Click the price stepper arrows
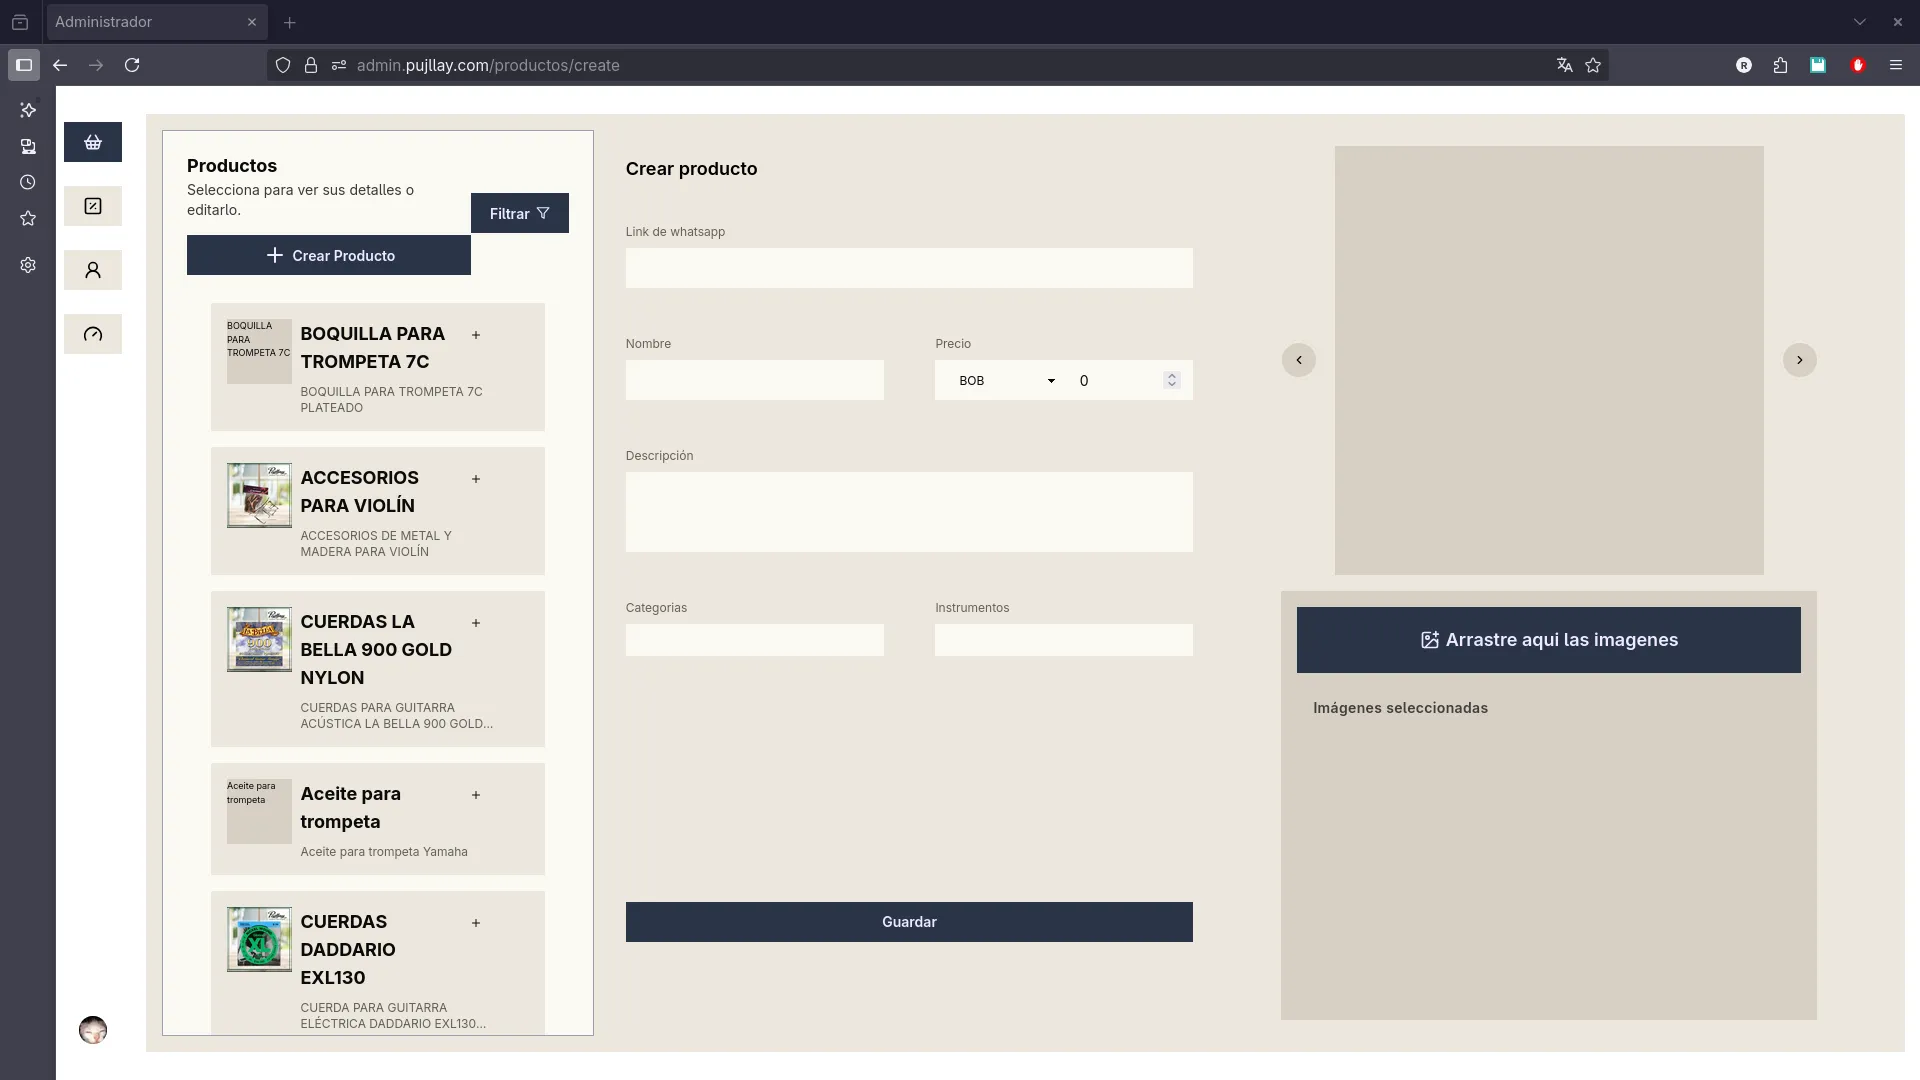Image resolution: width=1920 pixels, height=1080 pixels. click(x=1172, y=380)
